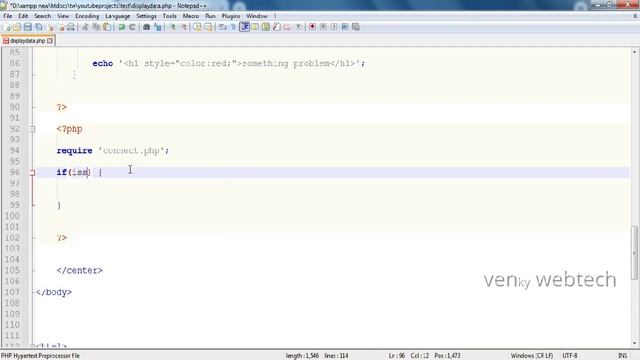Click the Open file toolbar icon

pyautogui.click(x=17, y=27)
